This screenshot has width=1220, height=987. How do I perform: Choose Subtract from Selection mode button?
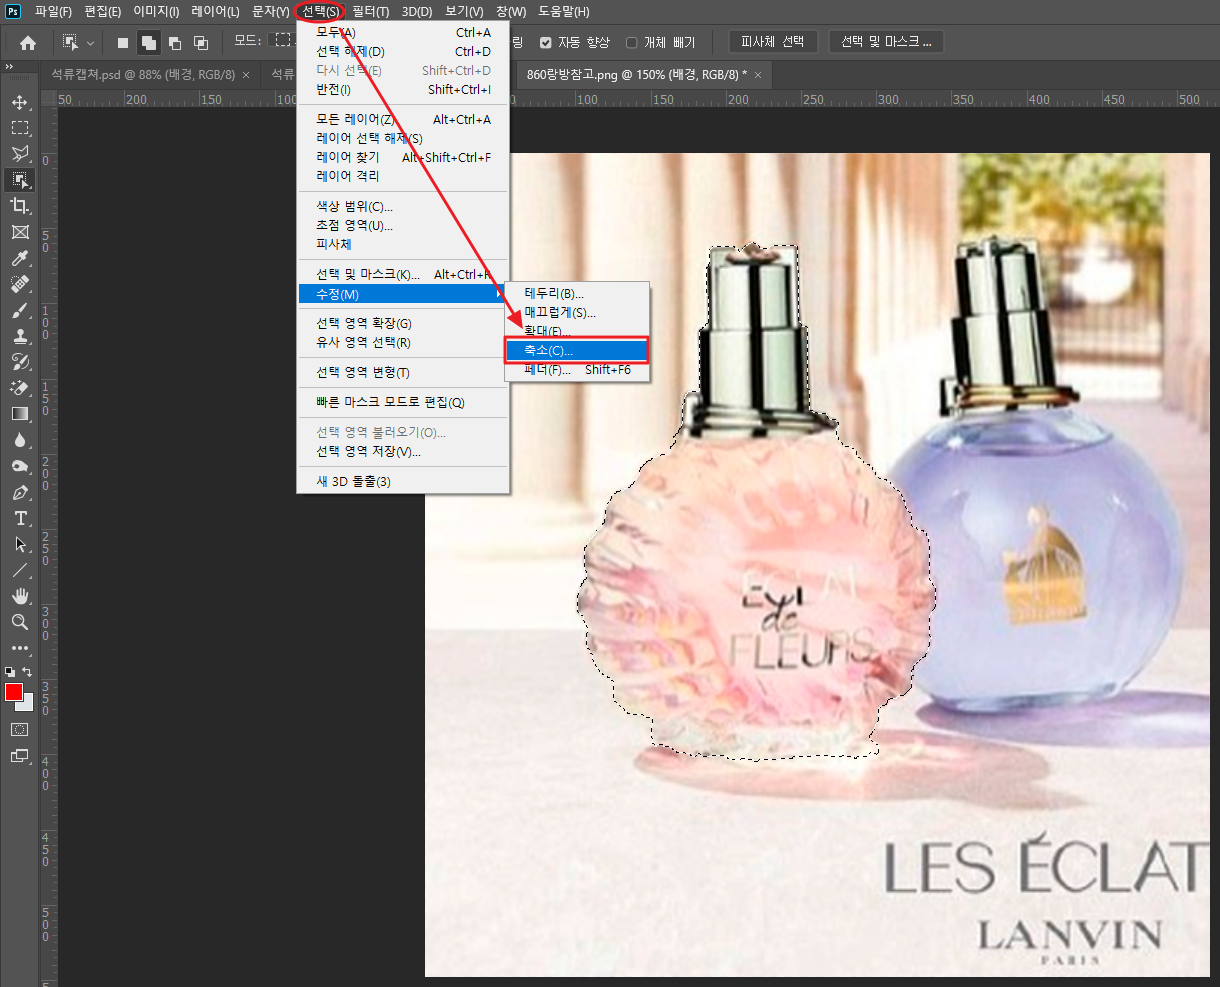(175, 42)
